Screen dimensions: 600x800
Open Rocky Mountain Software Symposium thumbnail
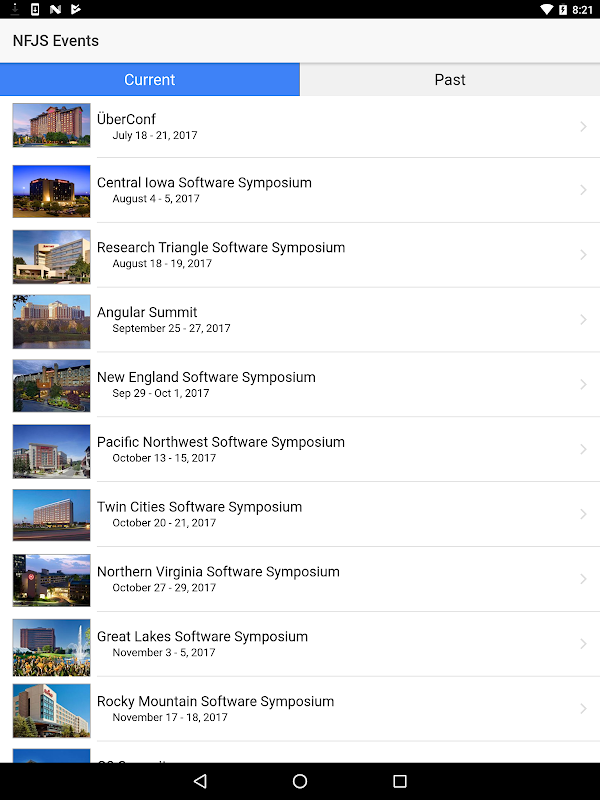tap(52, 711)
